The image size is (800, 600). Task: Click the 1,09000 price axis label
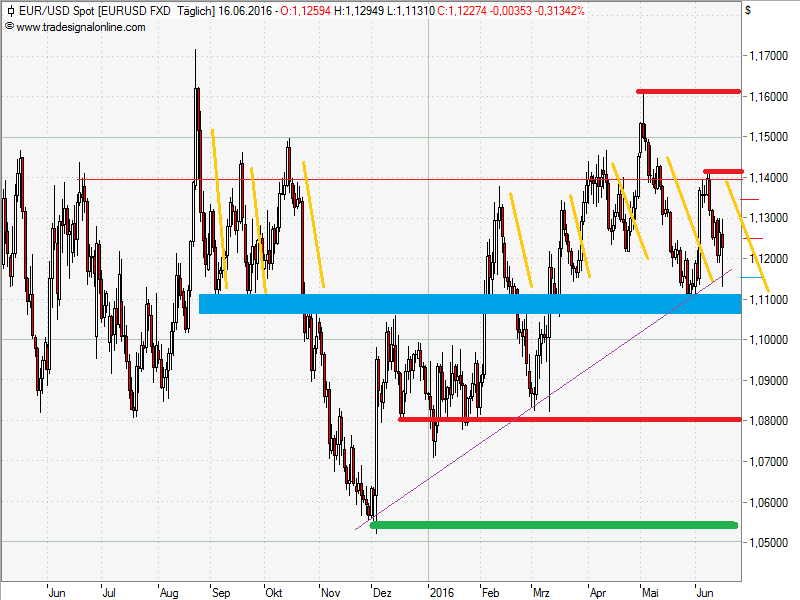click(768, 381)
